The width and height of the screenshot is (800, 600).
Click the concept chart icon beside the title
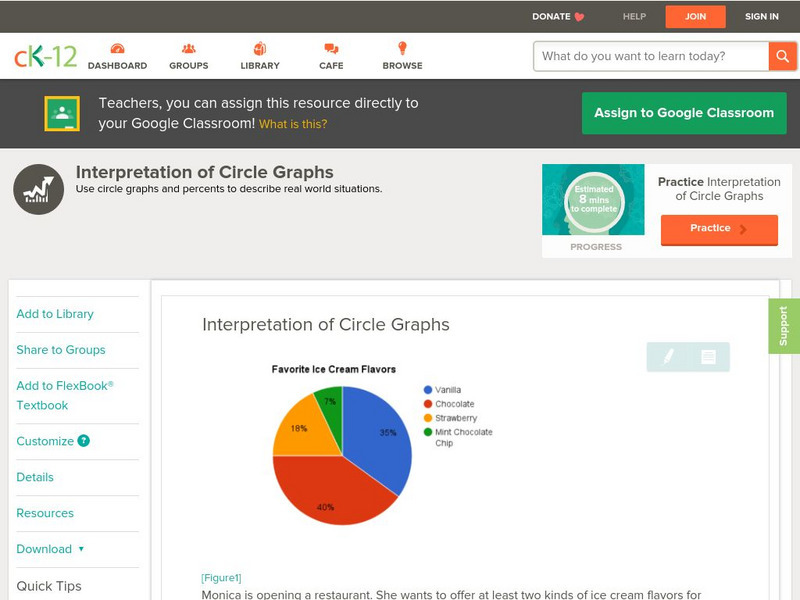pos(39,189)
